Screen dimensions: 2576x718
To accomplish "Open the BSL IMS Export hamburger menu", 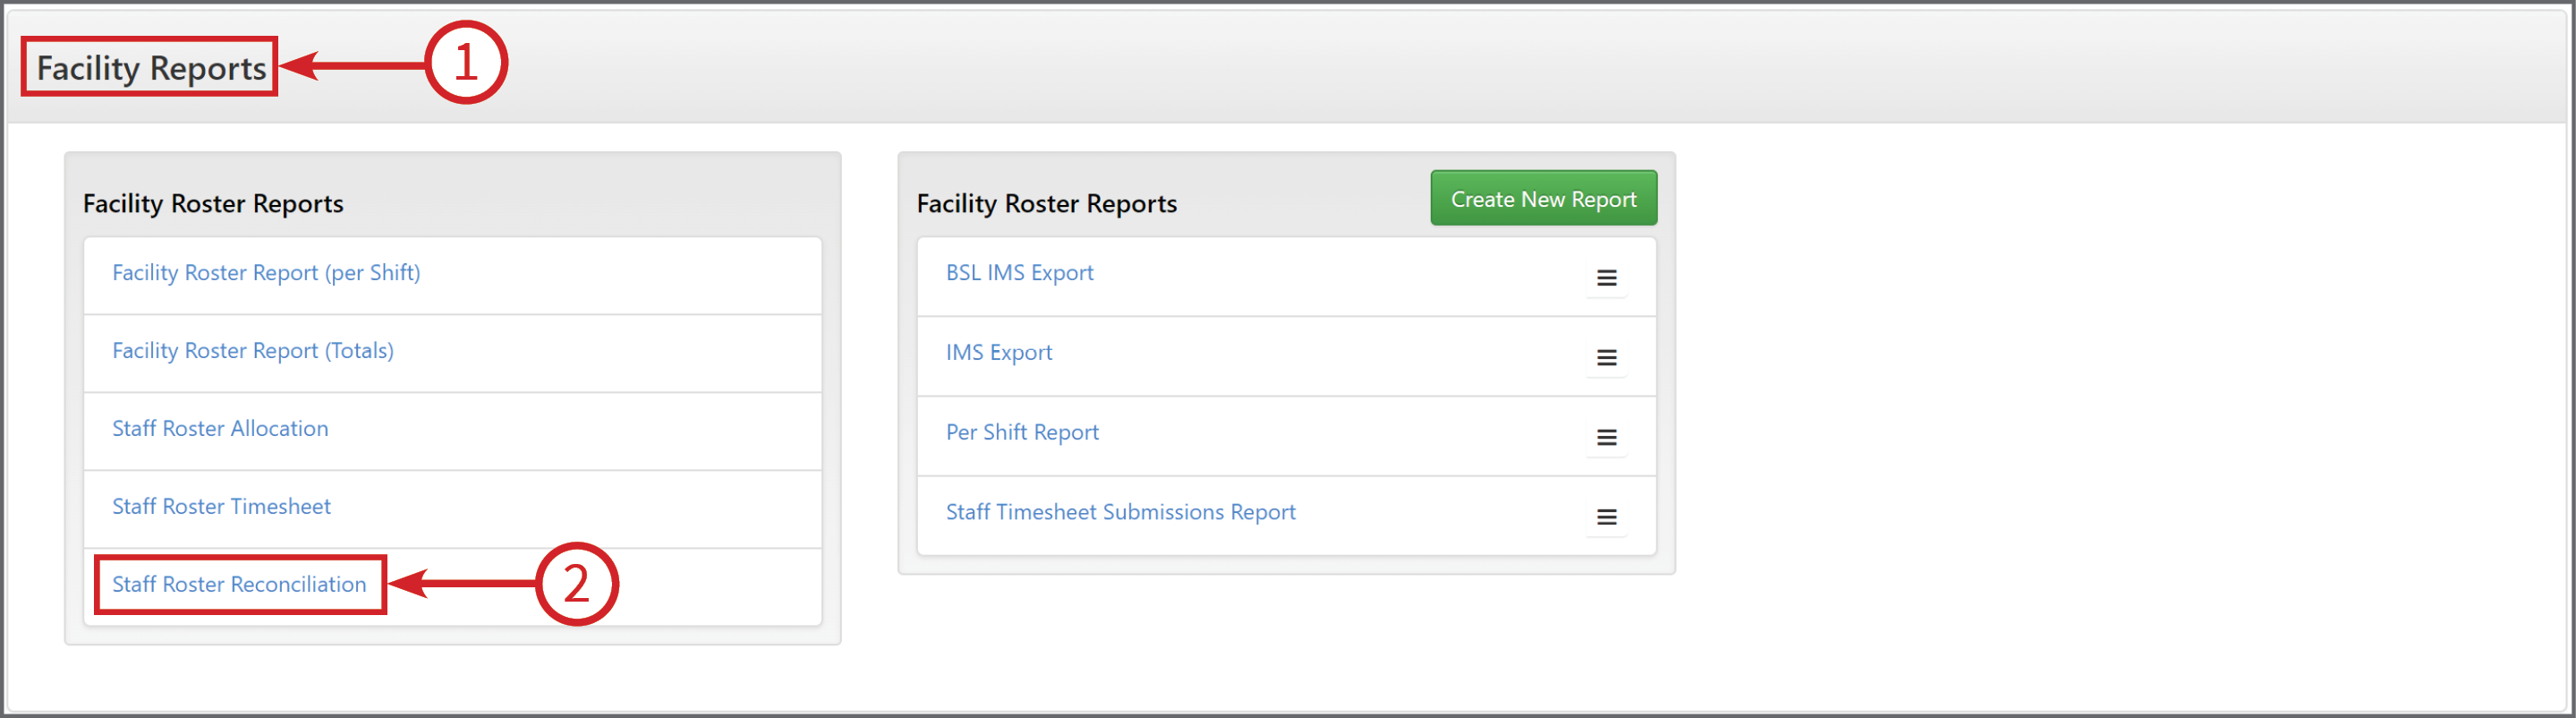I will click(x=1606, y=278).
